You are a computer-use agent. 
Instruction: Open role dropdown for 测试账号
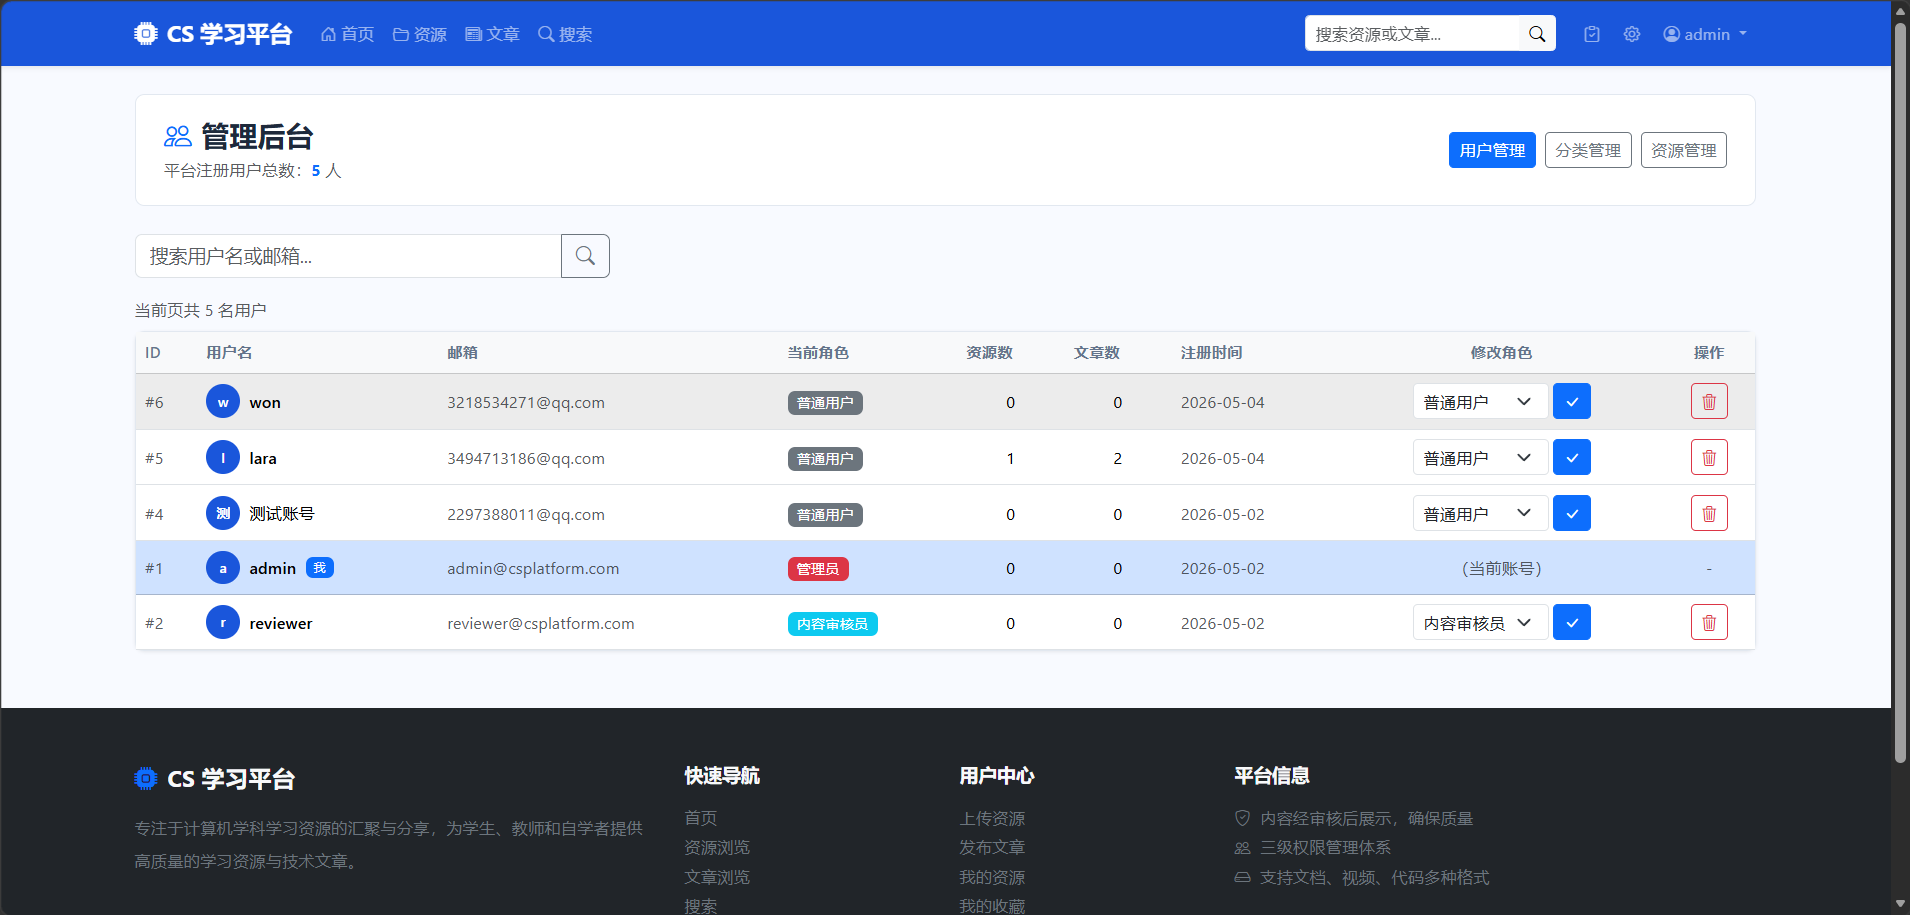click(1480, 514)
